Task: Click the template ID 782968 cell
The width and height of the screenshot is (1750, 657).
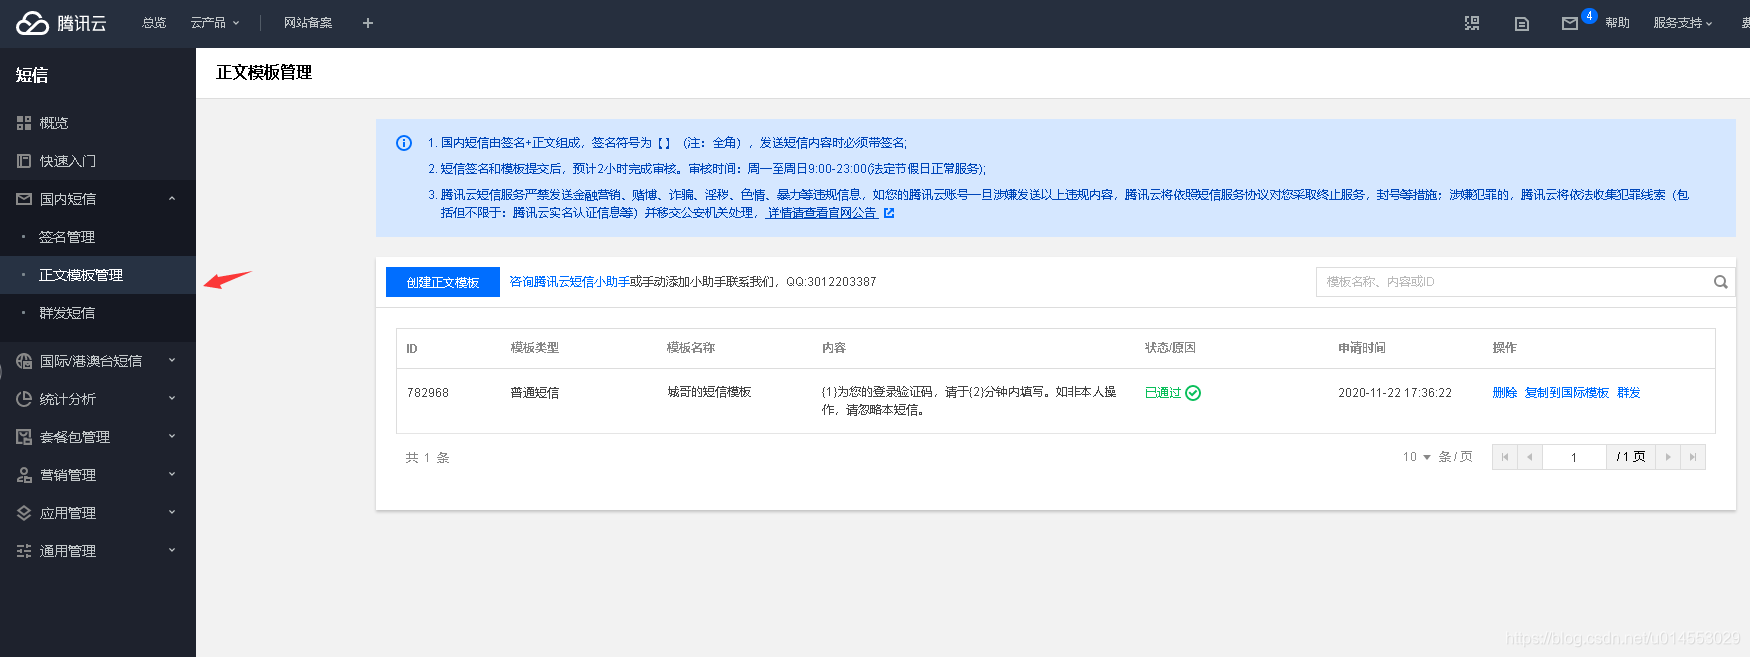Action: point(428,393)
